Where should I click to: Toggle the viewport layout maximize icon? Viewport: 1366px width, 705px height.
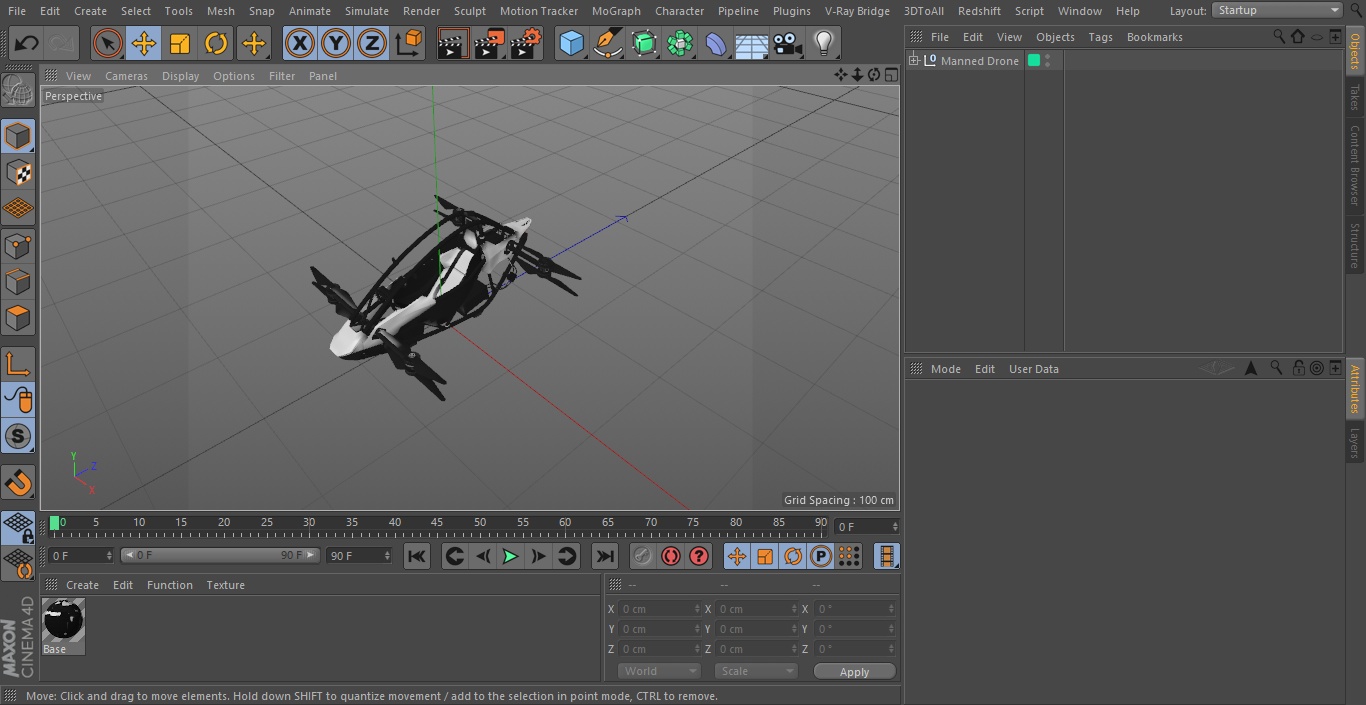pos(891,75)
